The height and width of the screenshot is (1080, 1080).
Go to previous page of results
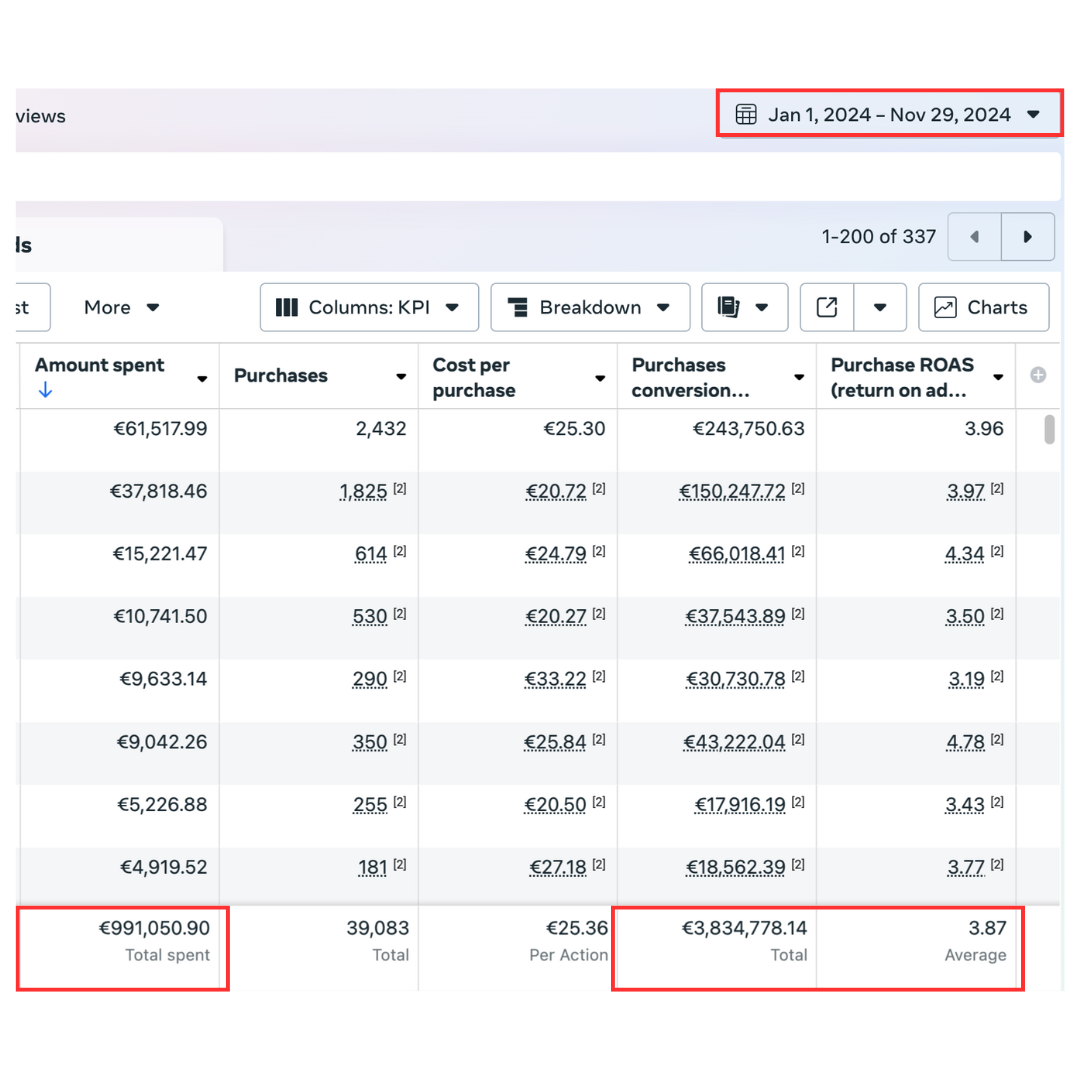point(974,237)
